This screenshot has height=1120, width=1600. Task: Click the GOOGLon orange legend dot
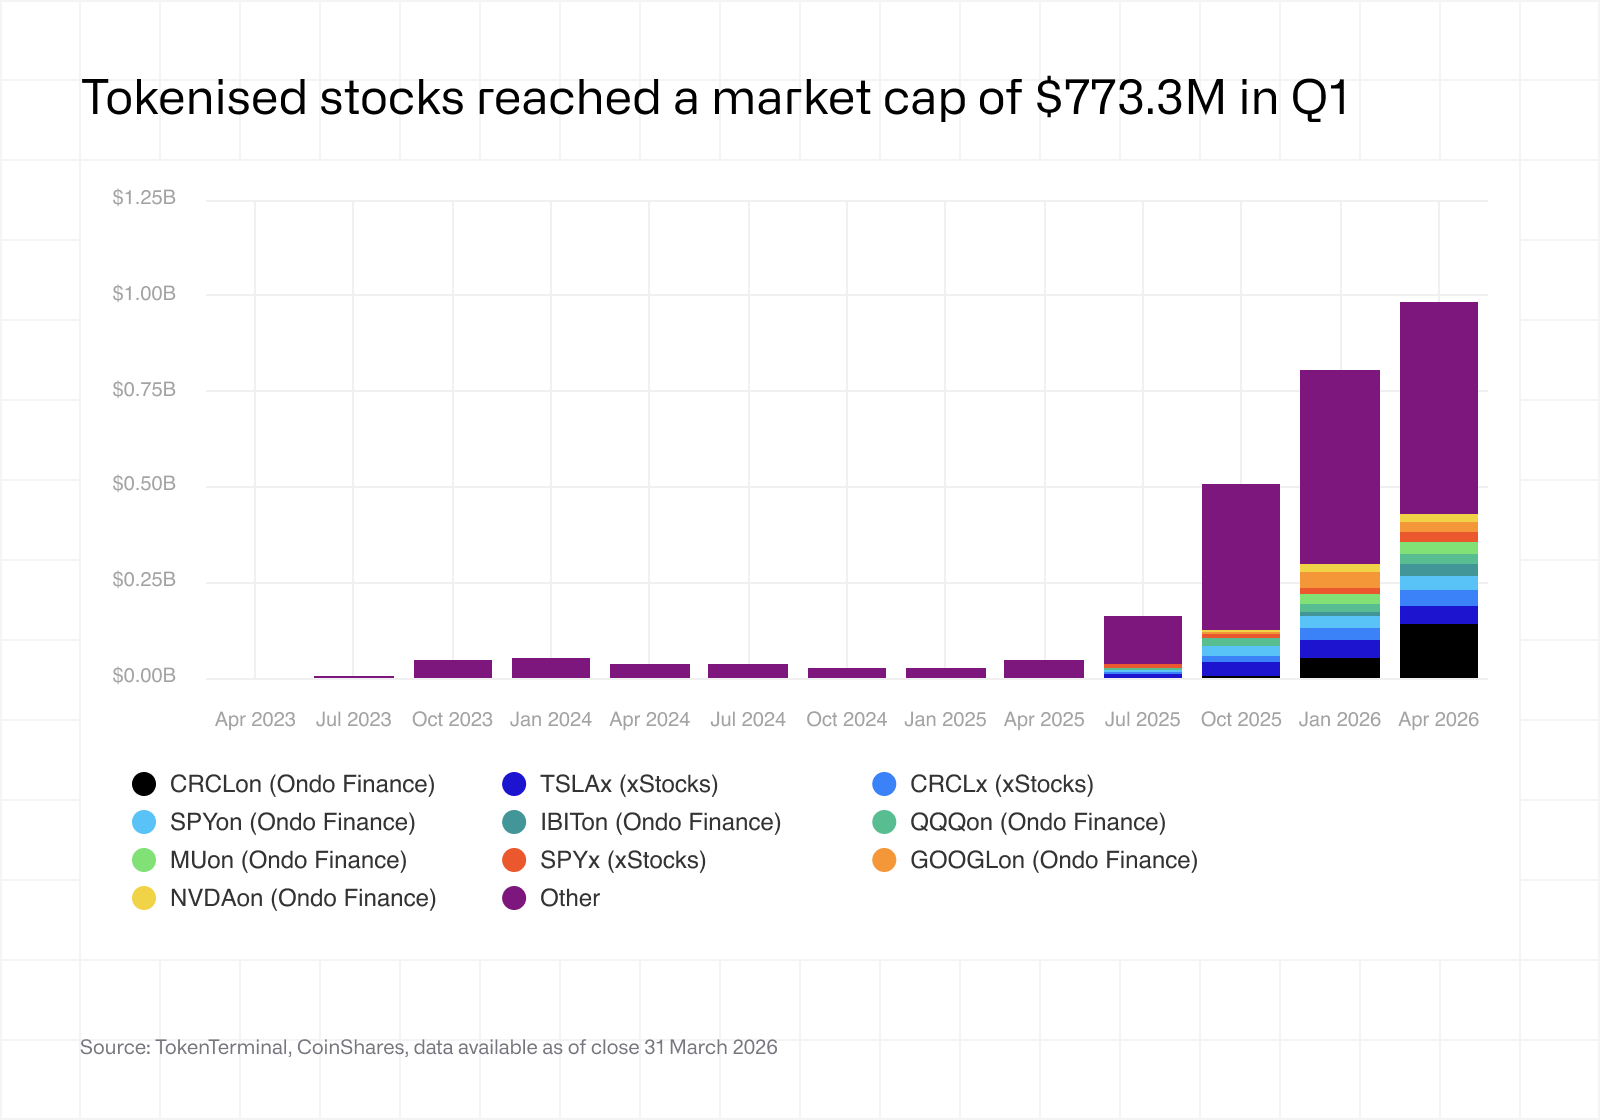coord(884,860)
